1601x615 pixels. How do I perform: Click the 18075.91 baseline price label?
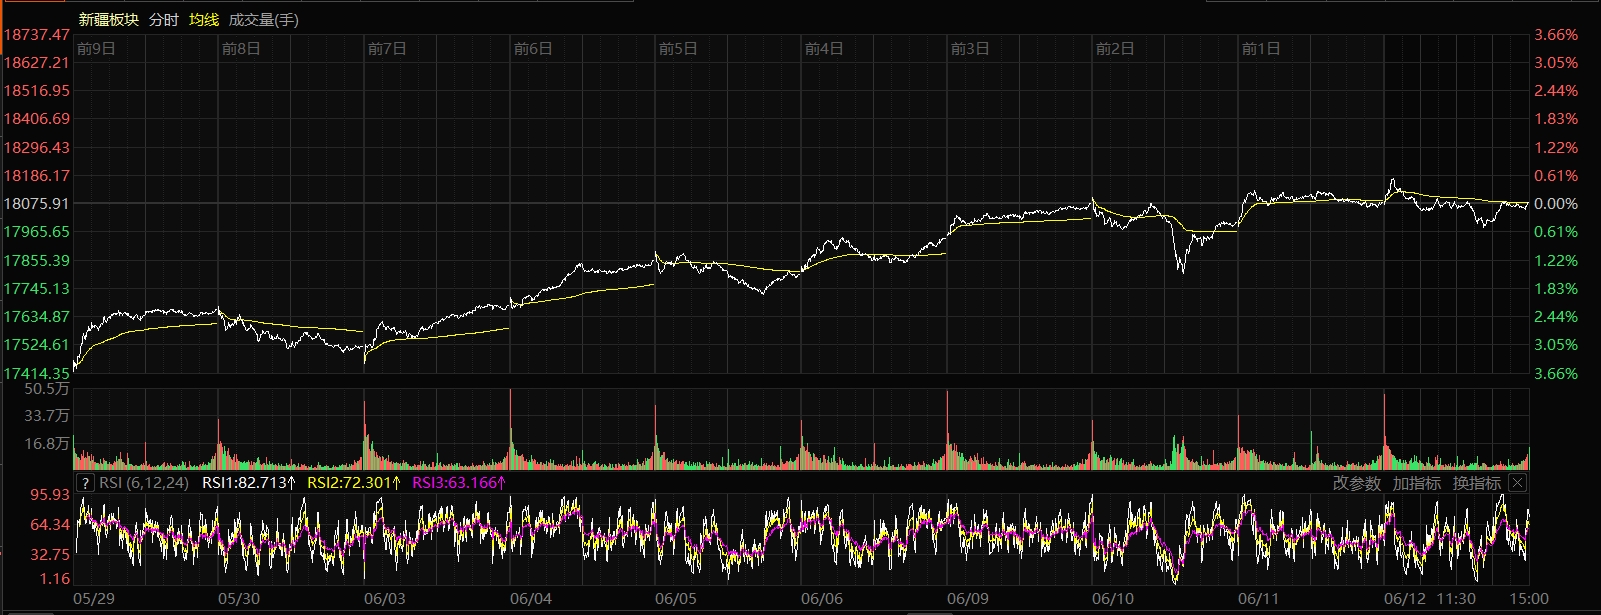point(36,203)
